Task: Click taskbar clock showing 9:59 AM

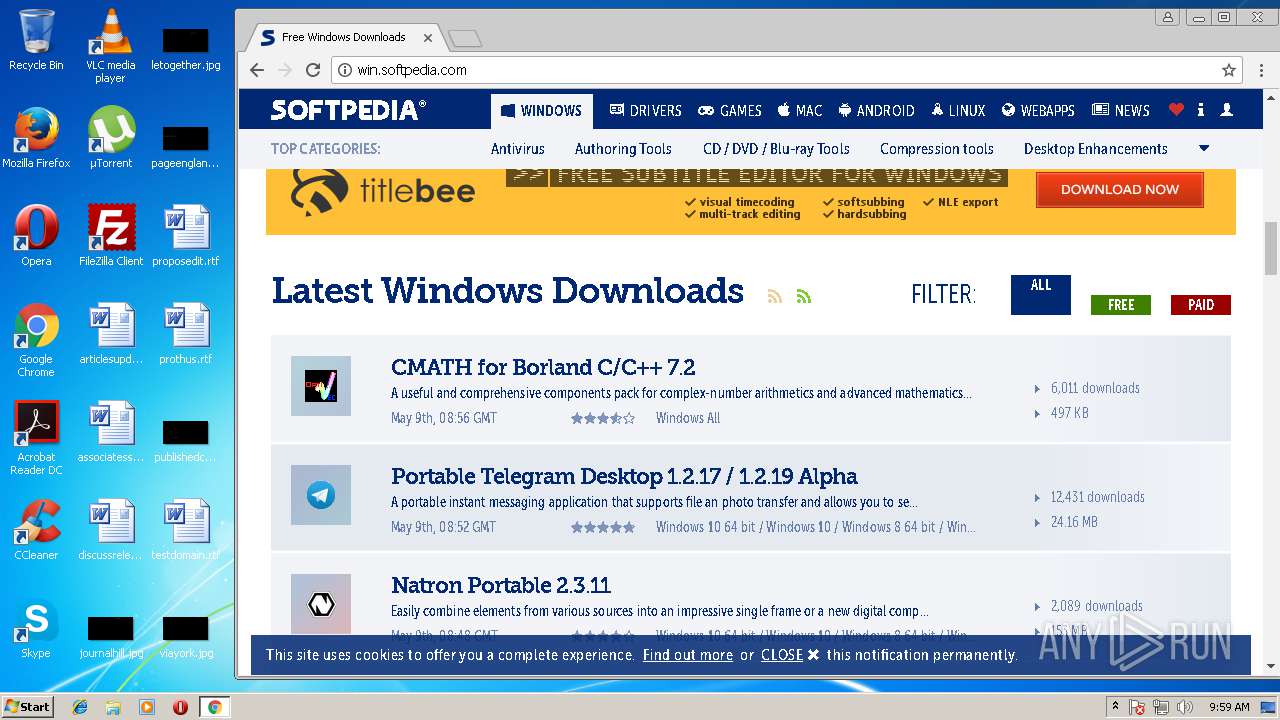Action: click(x=1229, y=707)
